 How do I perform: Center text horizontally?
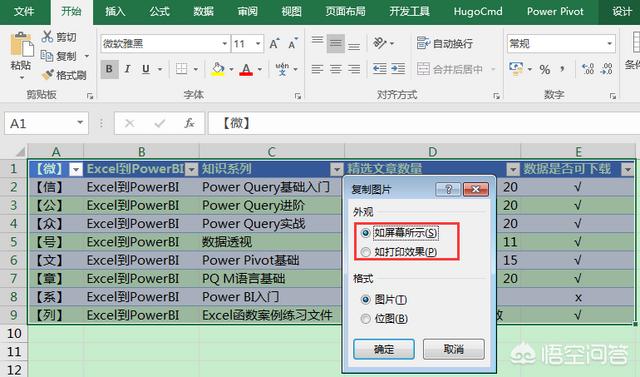pos(336,69)
